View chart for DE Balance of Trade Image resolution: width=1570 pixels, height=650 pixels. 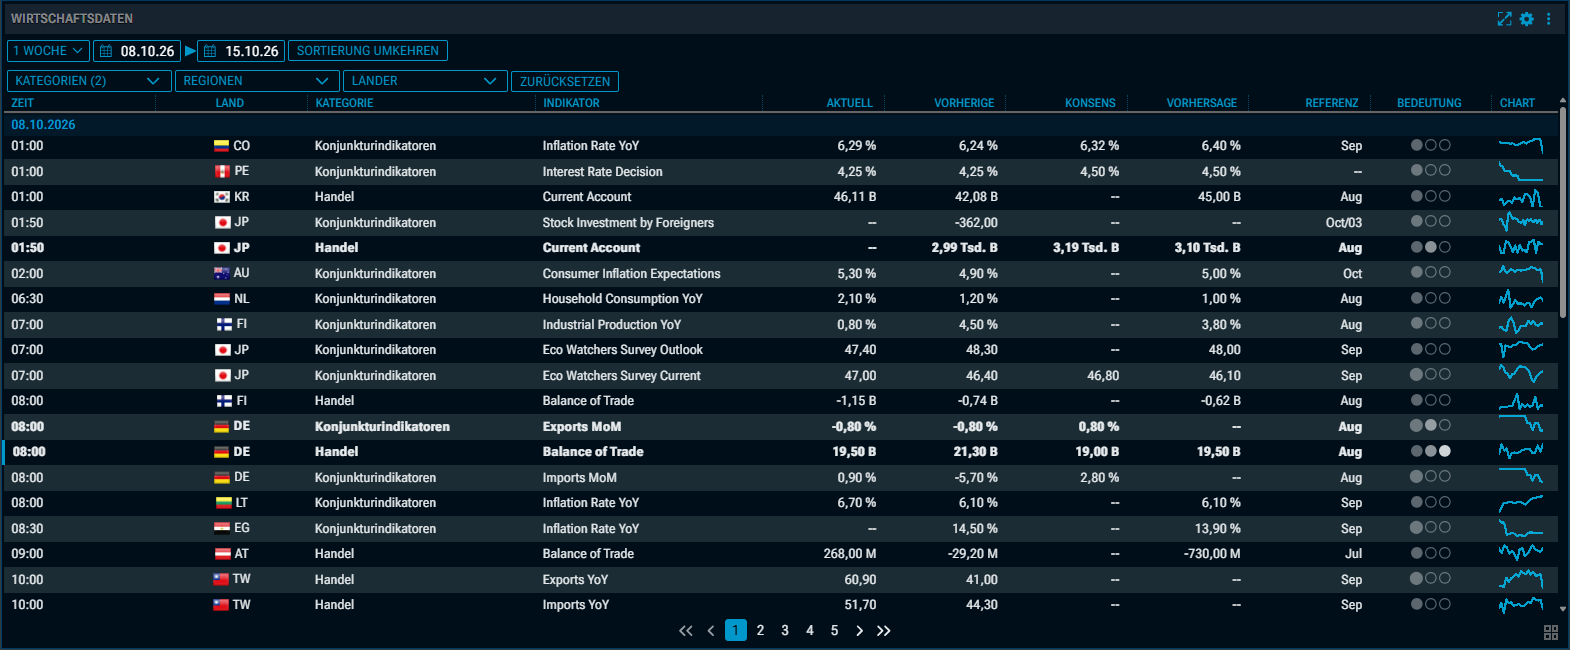click(1521, 452)
